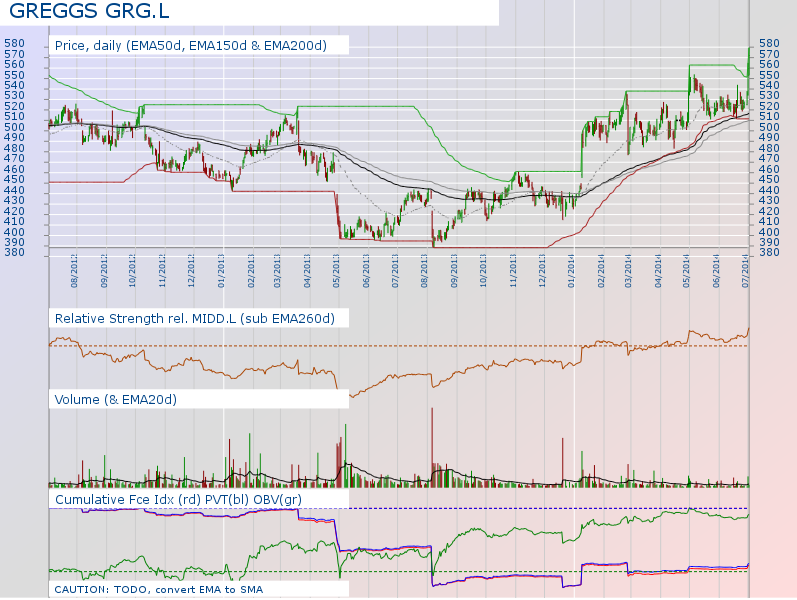Click the 01/2014 date label
Image resolution: width=797 pixels, height=600 pixels.
pyautogui.click(x=571, y=271)
